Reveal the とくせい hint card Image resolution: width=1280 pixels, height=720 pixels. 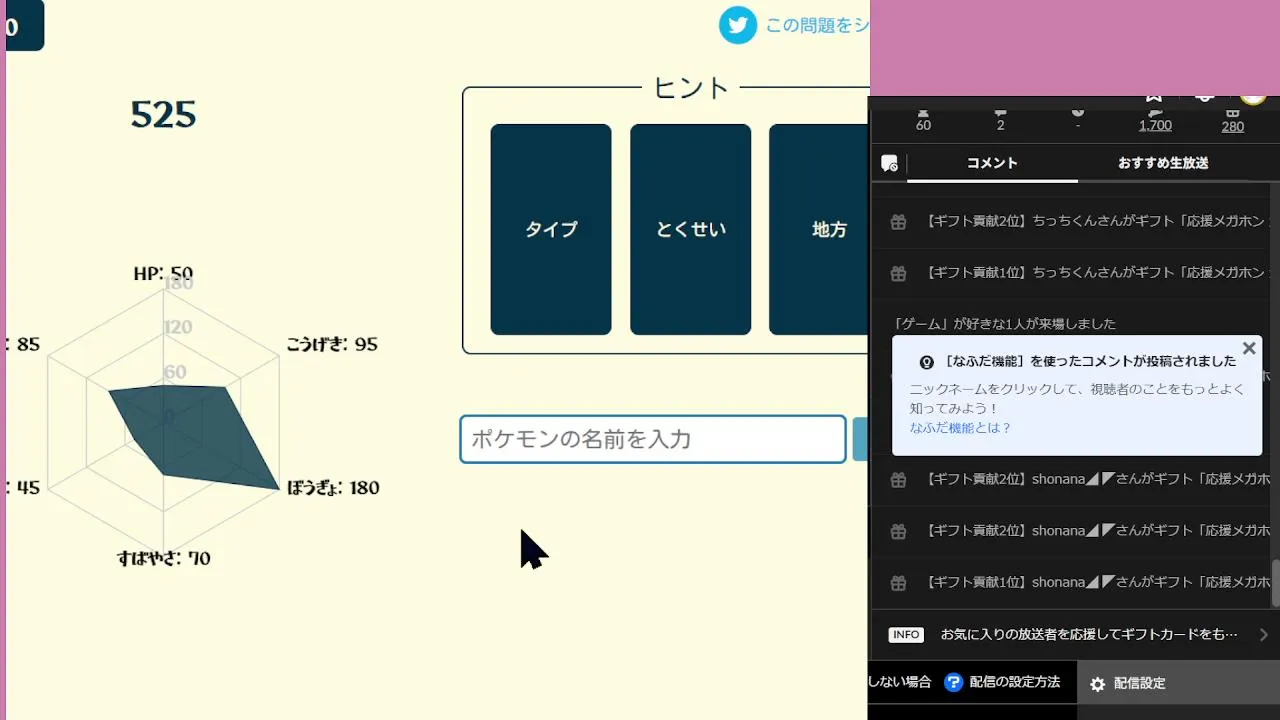pyautogui.click(x=690, y=229)
